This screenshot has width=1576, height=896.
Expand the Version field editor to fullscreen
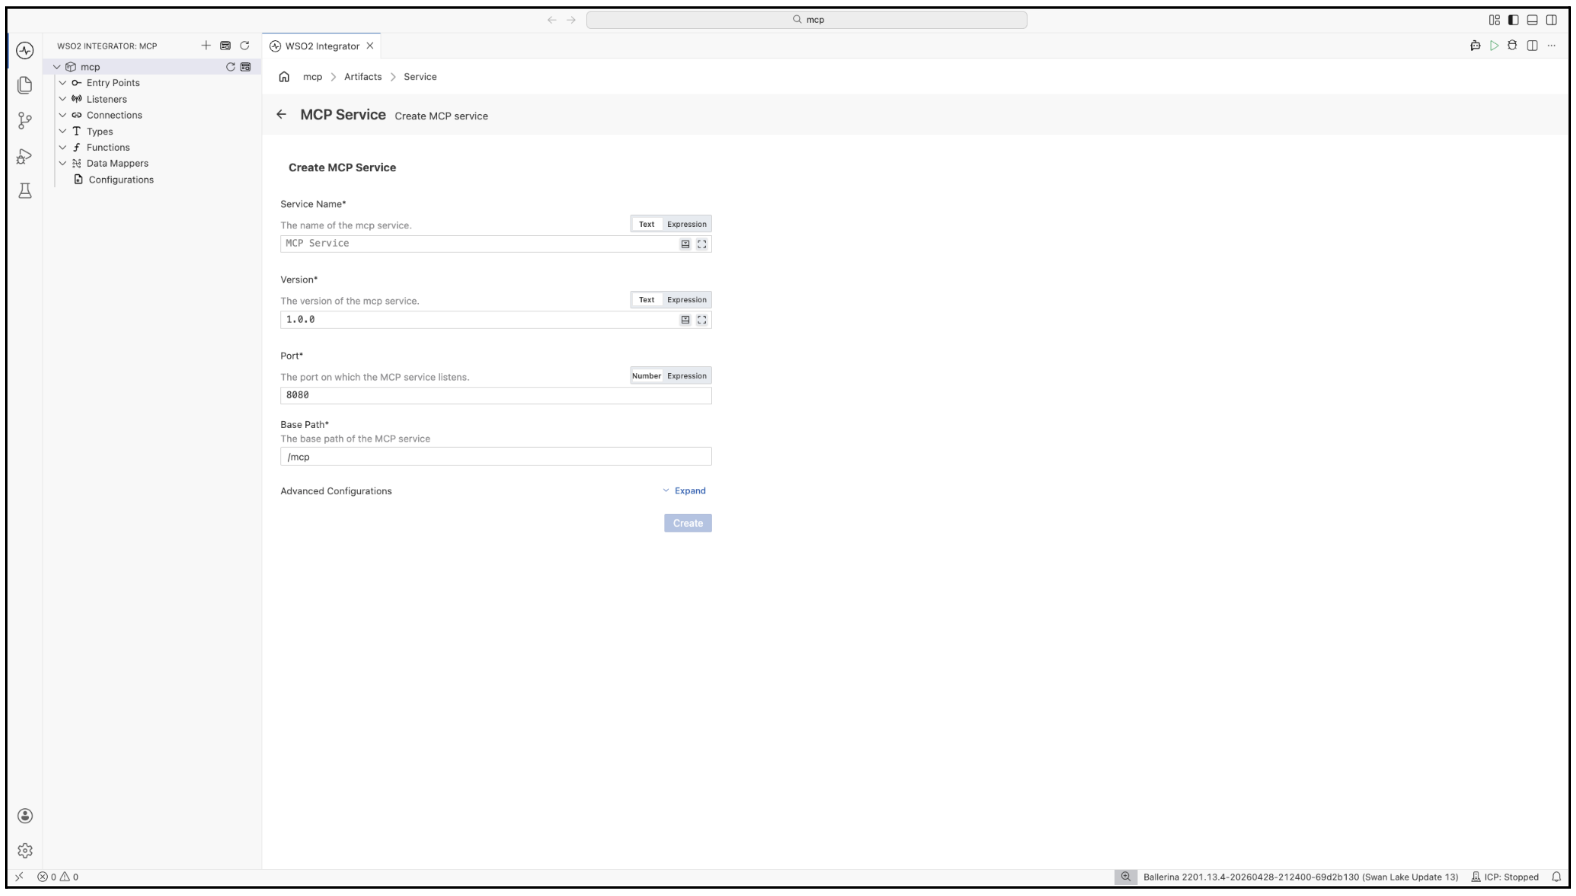(x=702, y=320)
